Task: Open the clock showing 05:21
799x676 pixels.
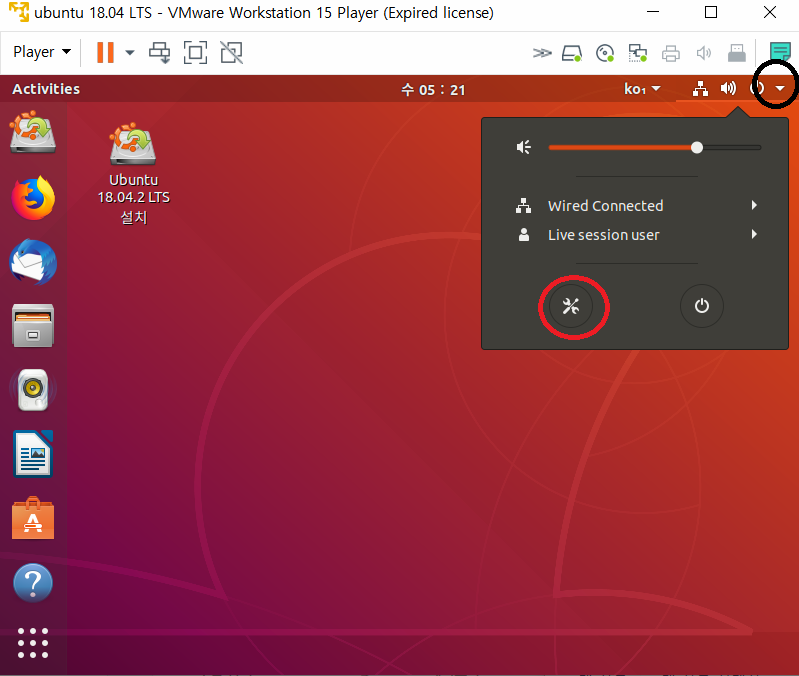Action: (433, 90)
